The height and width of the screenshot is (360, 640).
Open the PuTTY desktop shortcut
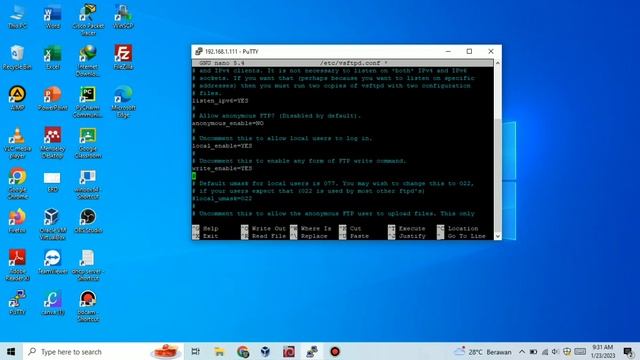click(17, 303)
